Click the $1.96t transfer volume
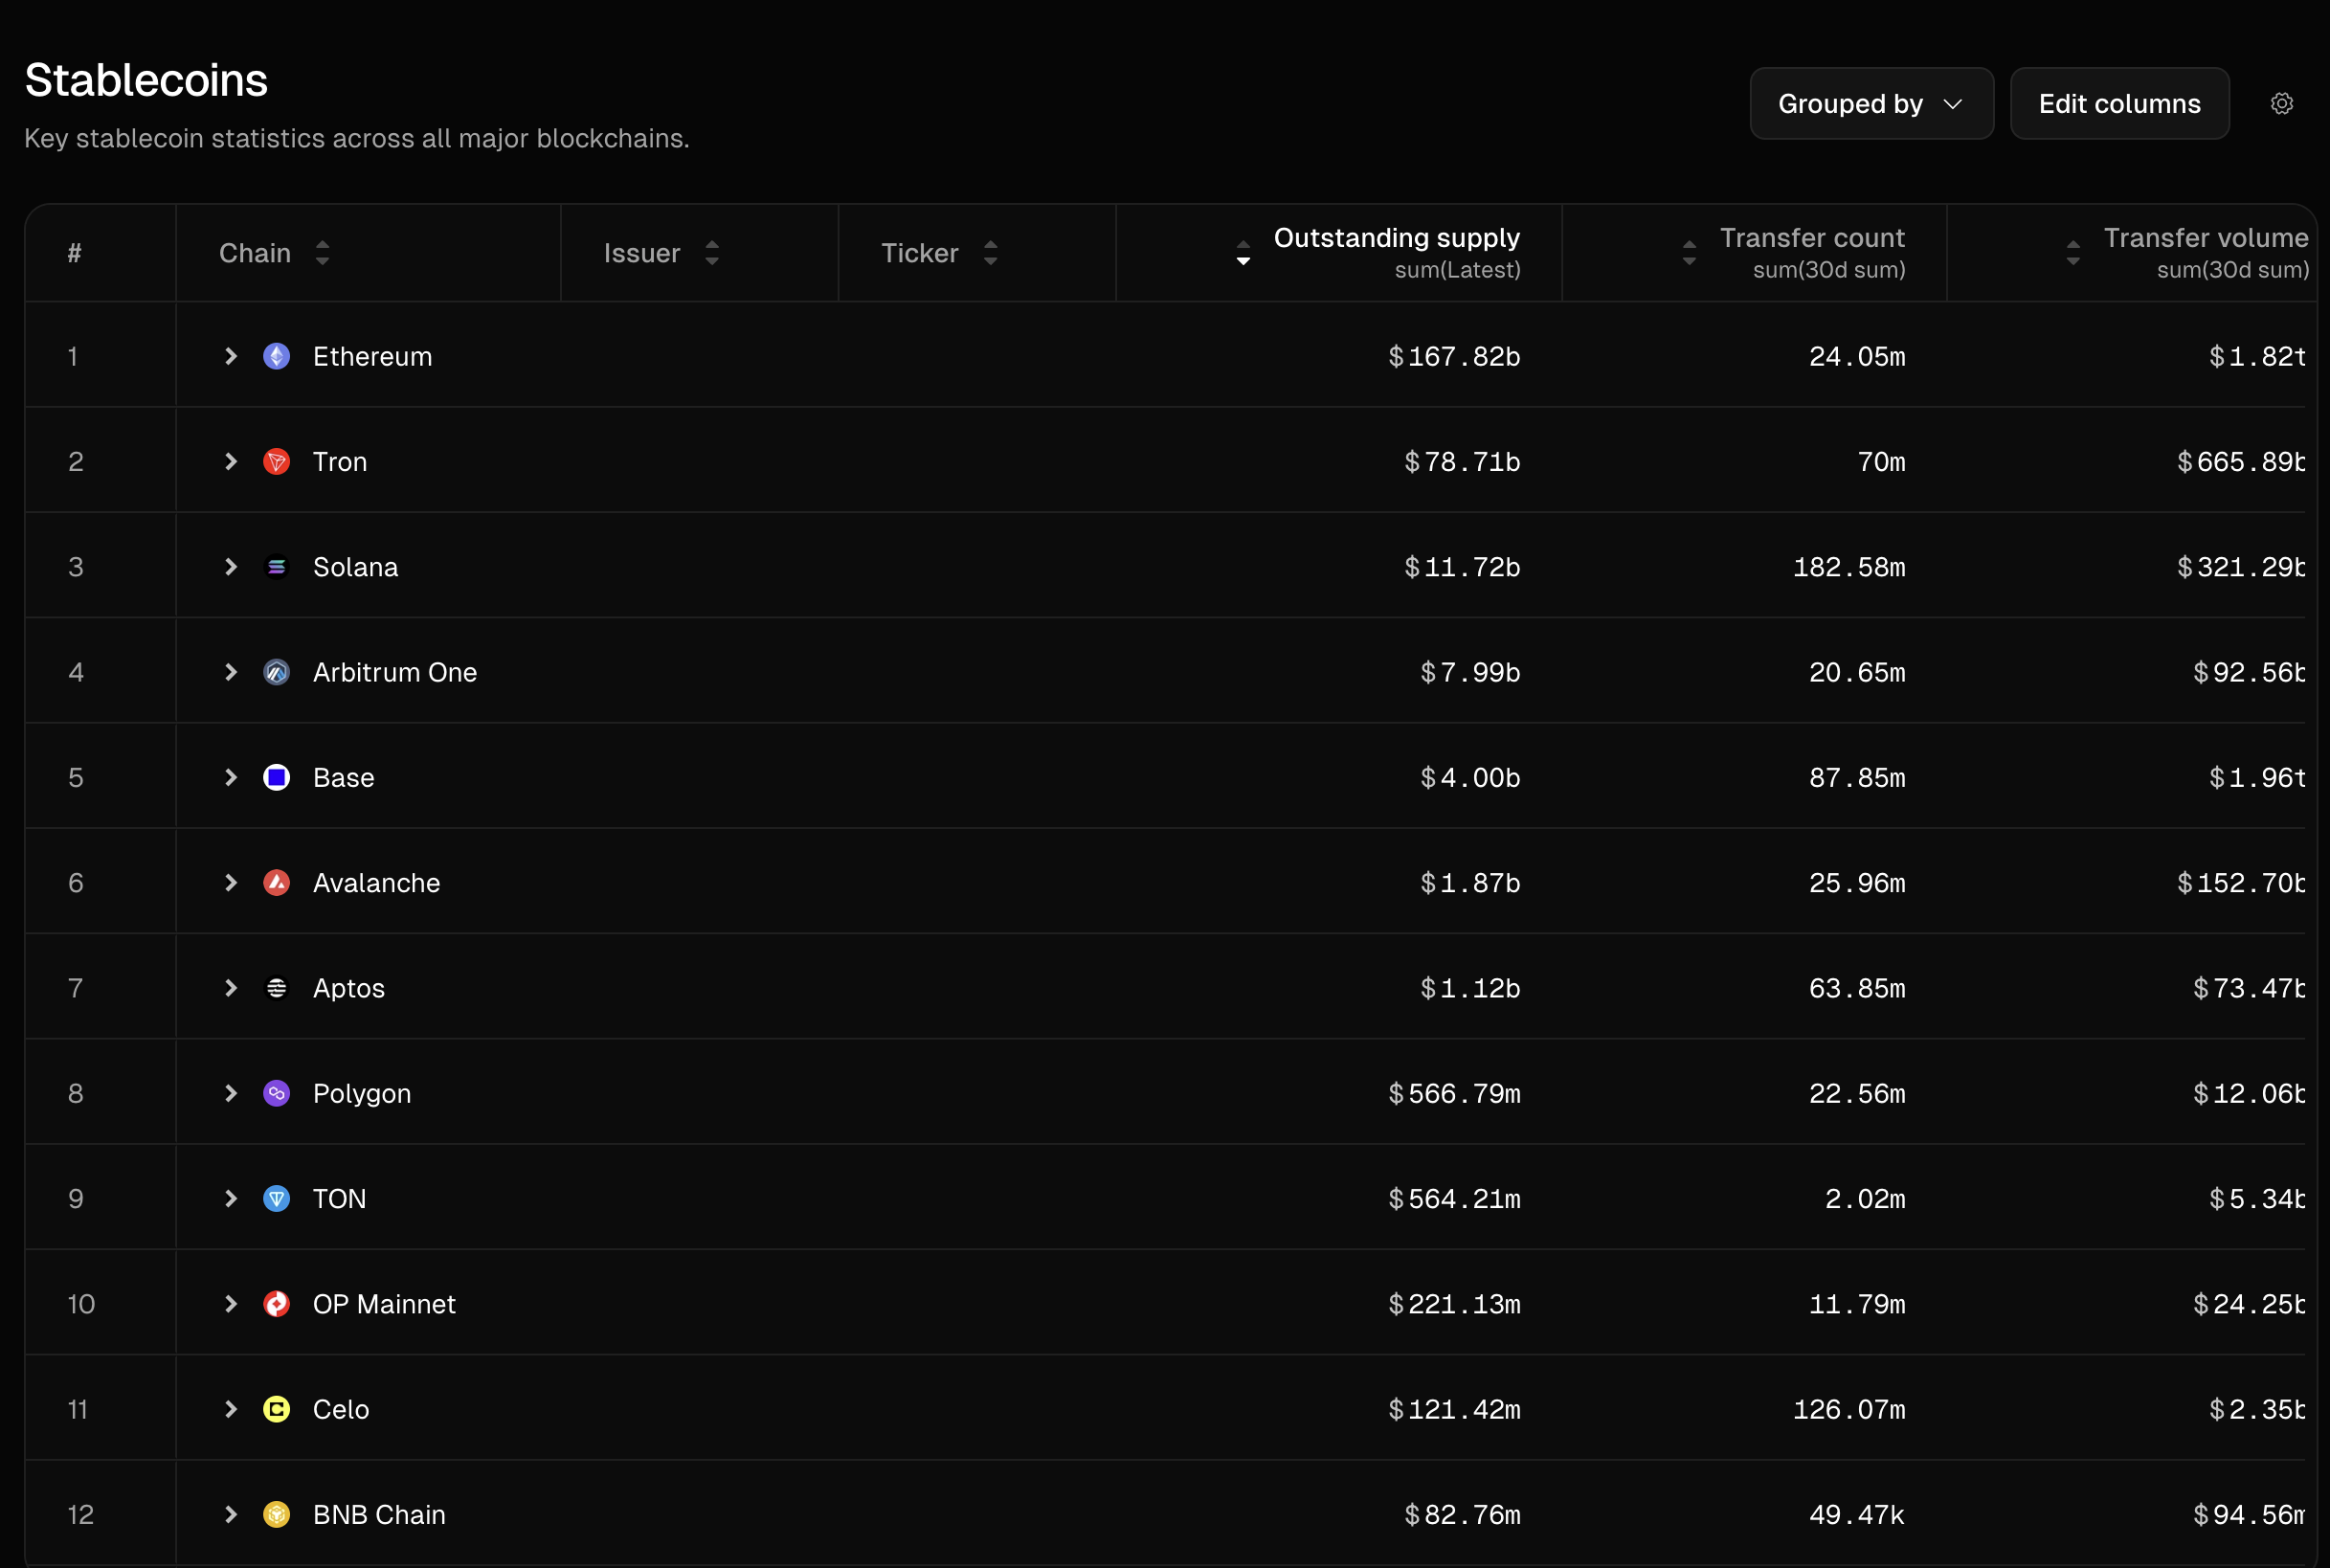The height and width of the screenshot is (1568, 2330). (2256, 777)
